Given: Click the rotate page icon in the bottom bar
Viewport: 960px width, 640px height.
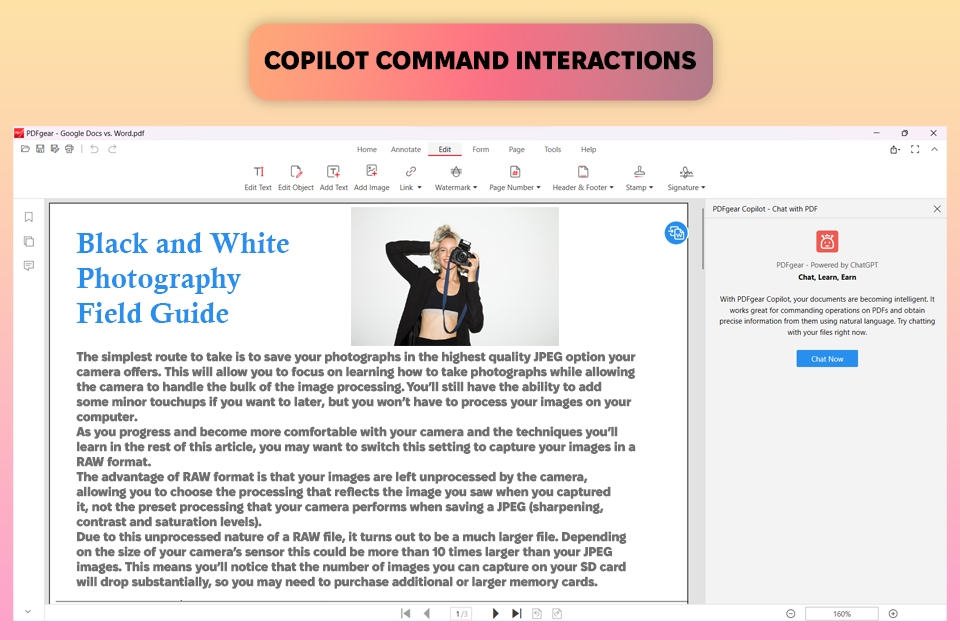Looking at the screenshot, I should click(x=537, y=613).
